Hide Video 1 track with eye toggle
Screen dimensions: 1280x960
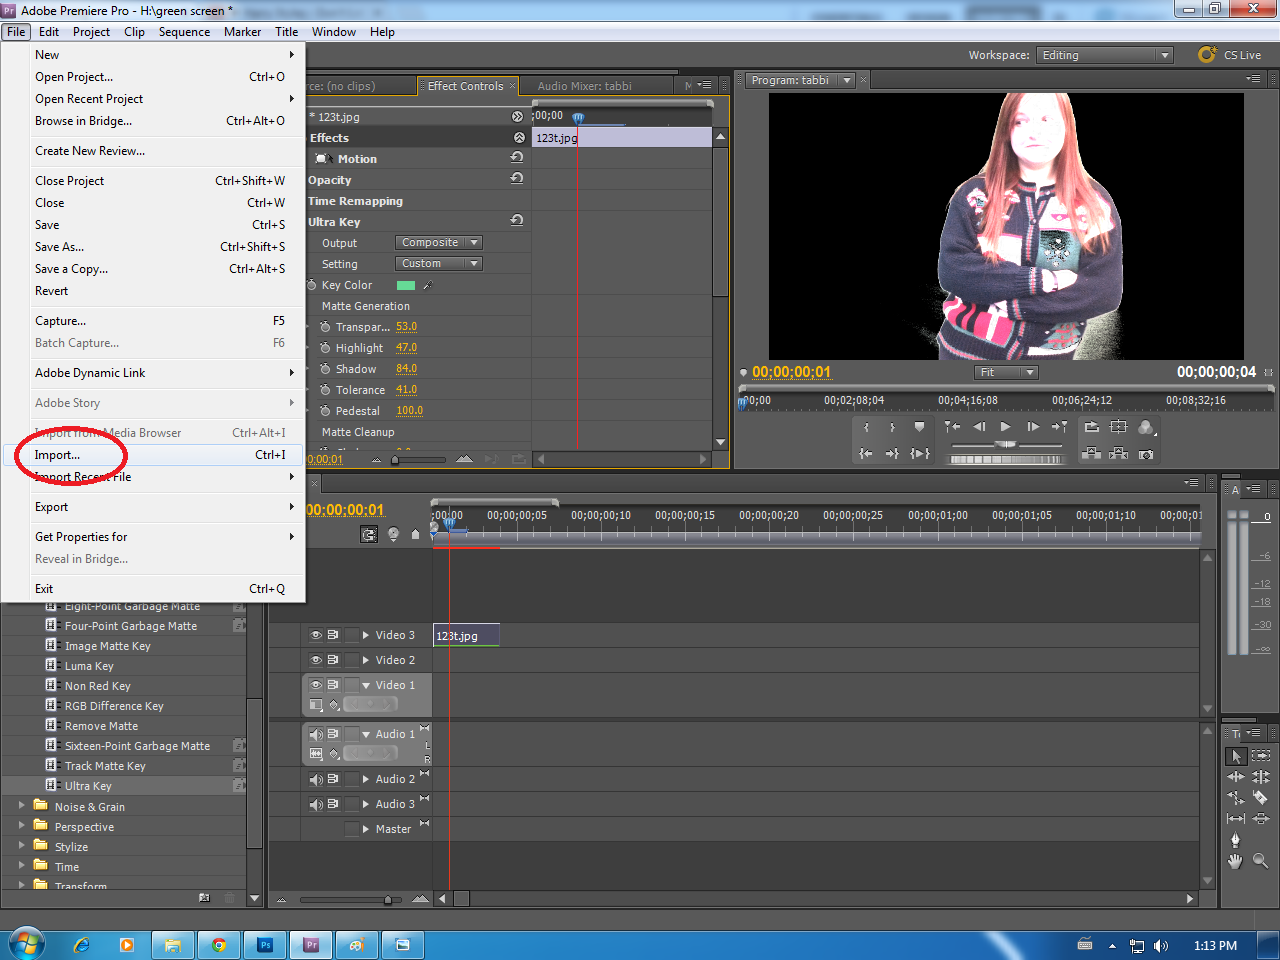click(x=316, y=685)
